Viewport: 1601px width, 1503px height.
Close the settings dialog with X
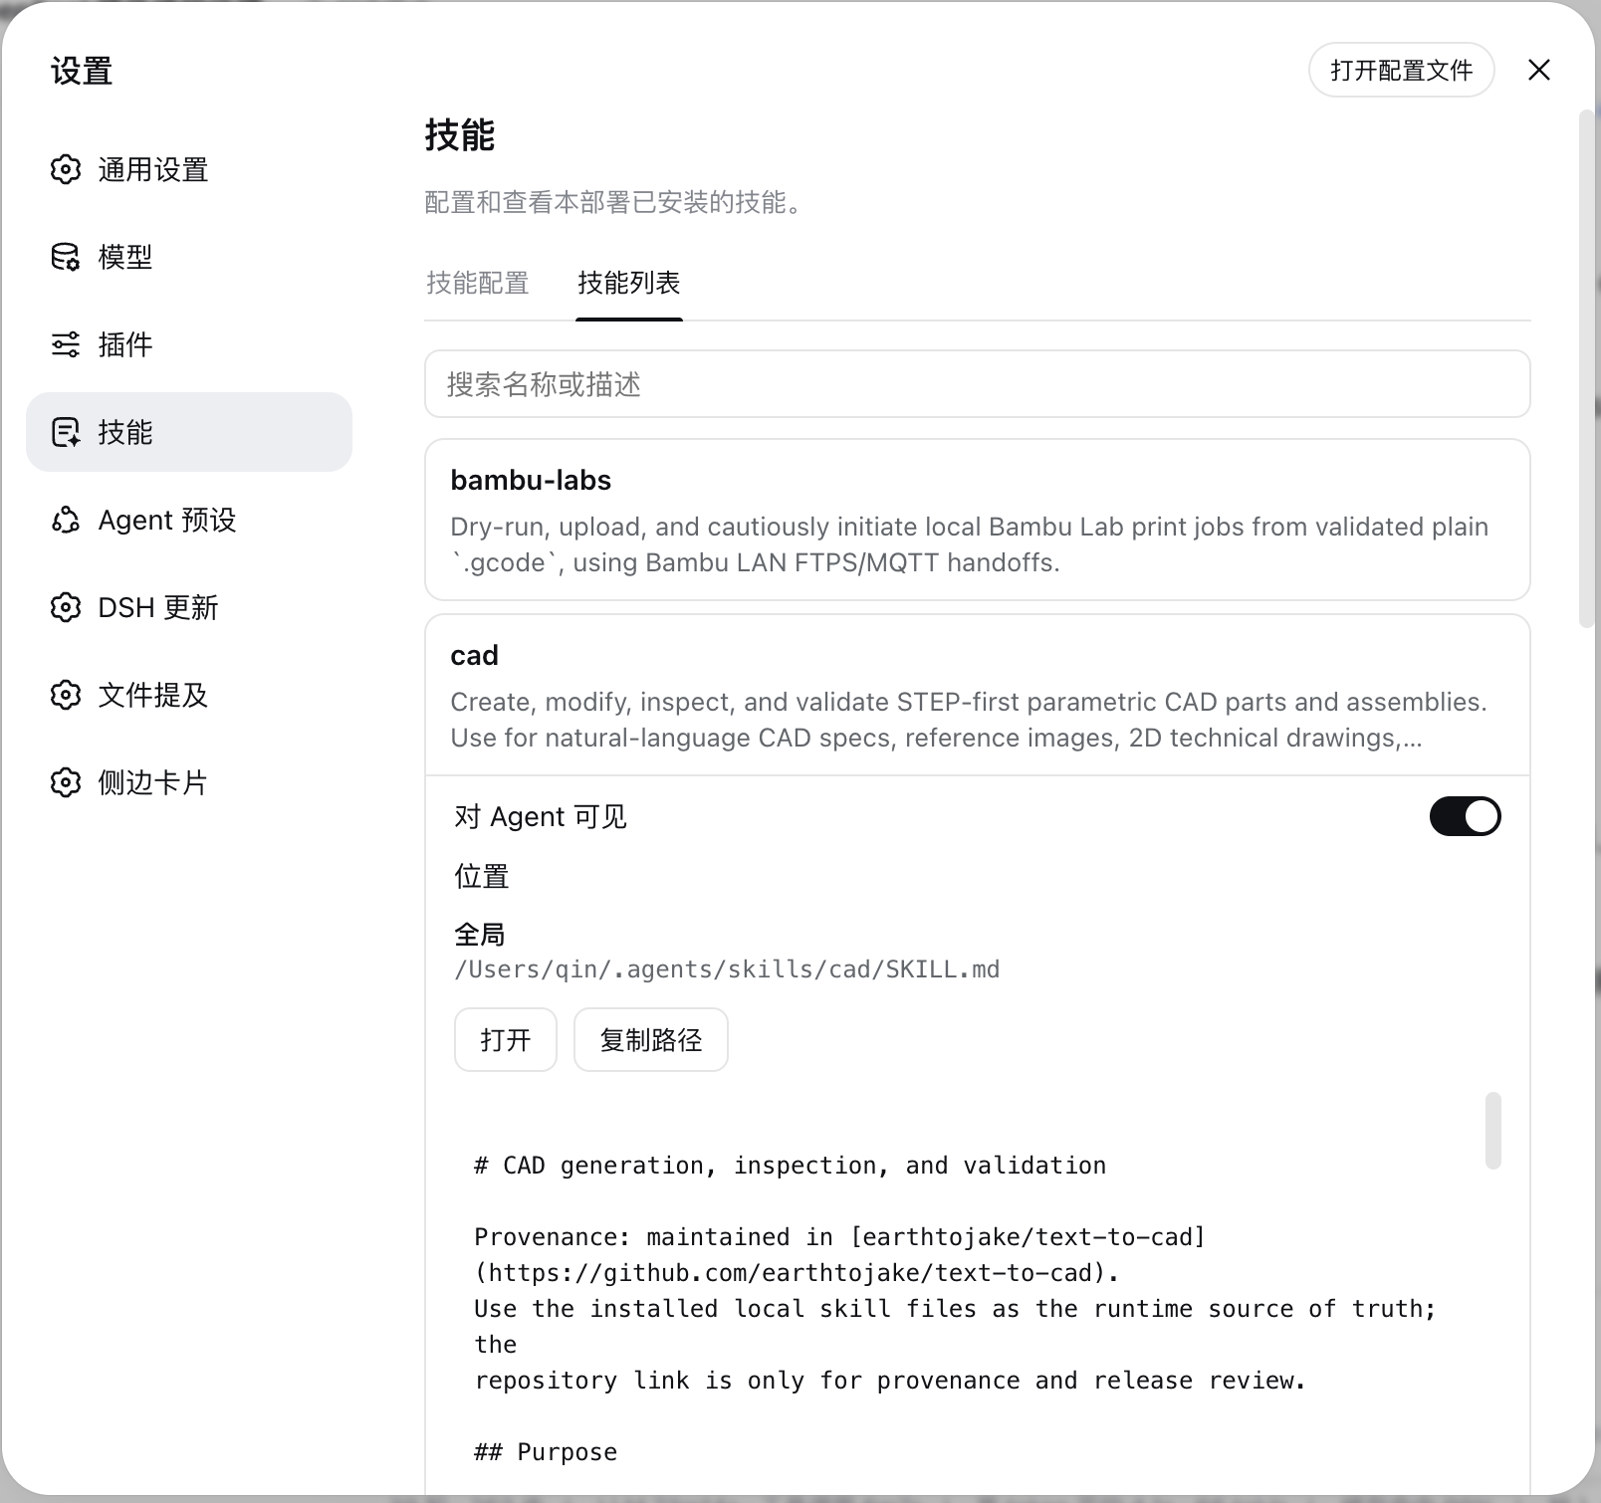(1539, 70)
